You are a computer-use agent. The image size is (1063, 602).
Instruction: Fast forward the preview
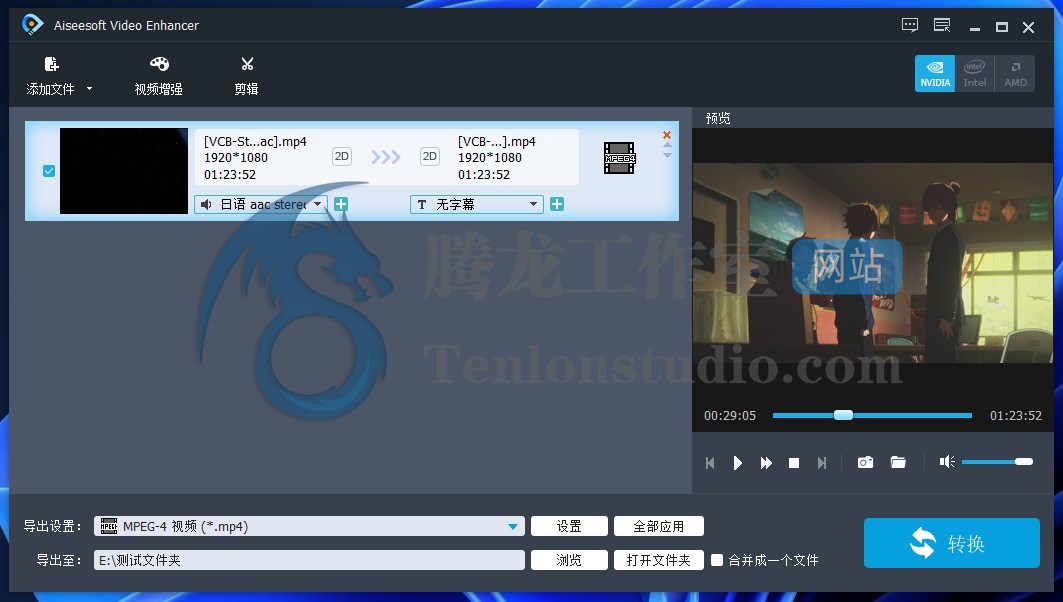(766, 462)
